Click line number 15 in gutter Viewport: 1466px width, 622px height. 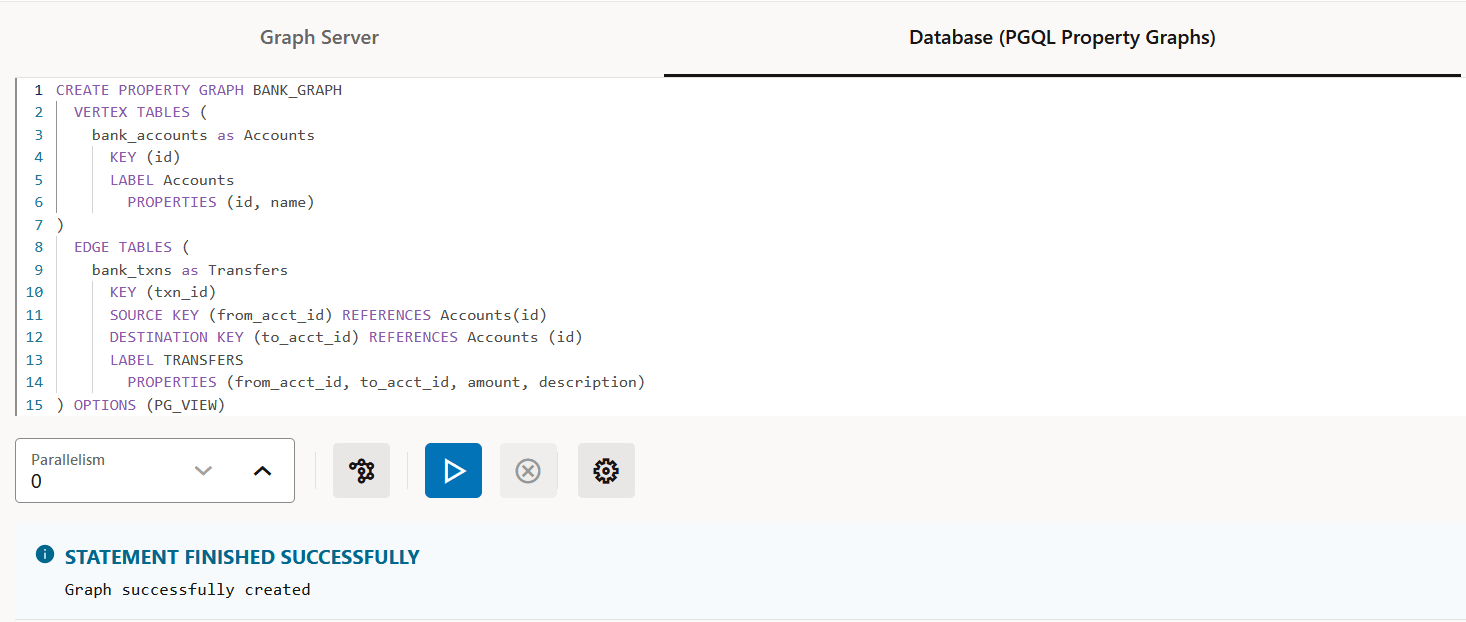35,405
